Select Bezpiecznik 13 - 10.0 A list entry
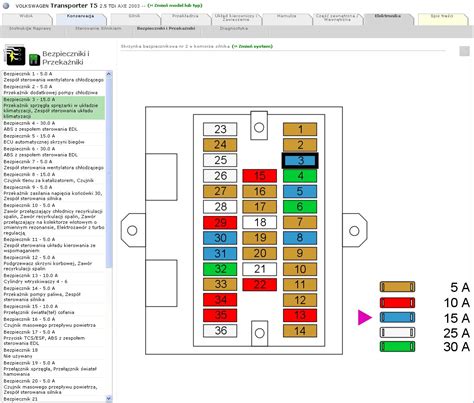Screen dimensions: 474x403 (53, 278)
